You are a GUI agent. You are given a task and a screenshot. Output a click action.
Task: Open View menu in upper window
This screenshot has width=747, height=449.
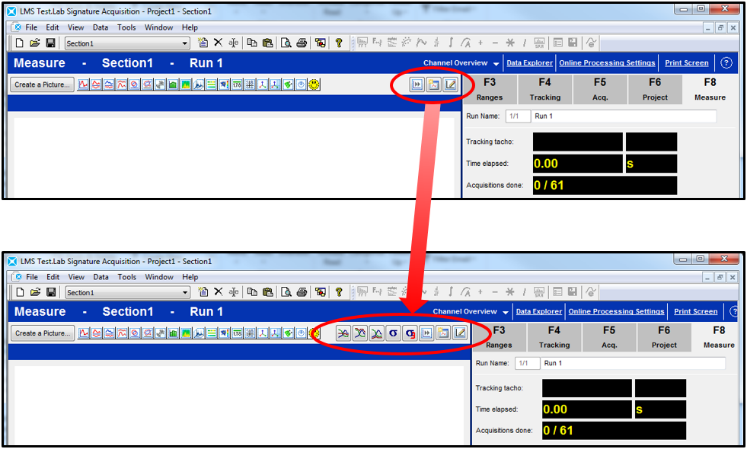pos(75,27)
